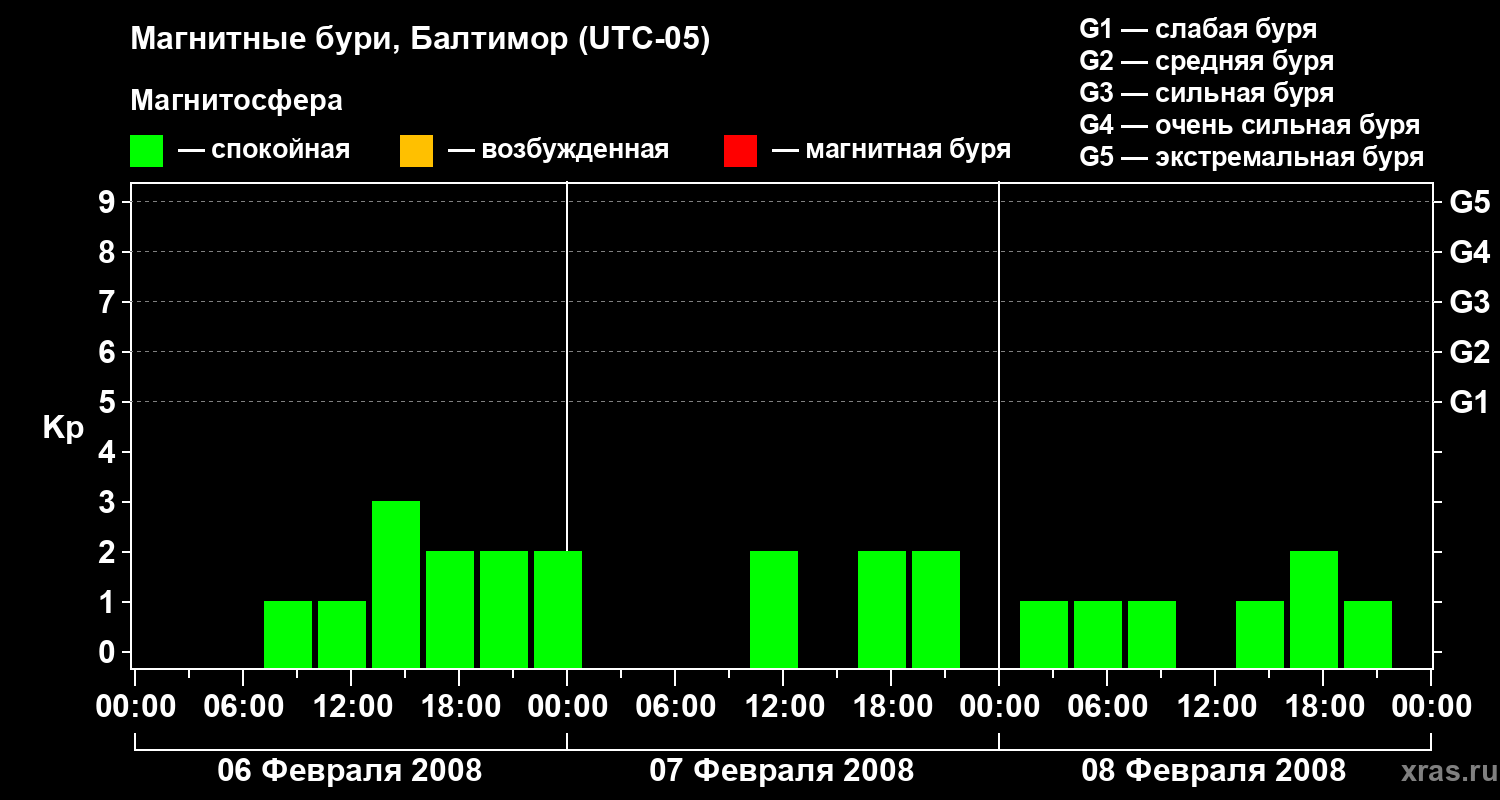
Task: Click the green 'спокойная' legend swatch
Action: coord(146,151)
